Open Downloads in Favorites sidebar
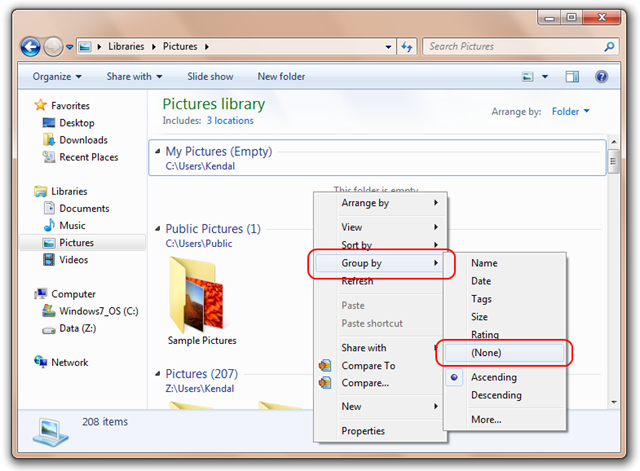The width and height of the screenshot is (640, 471). (82, 140)
